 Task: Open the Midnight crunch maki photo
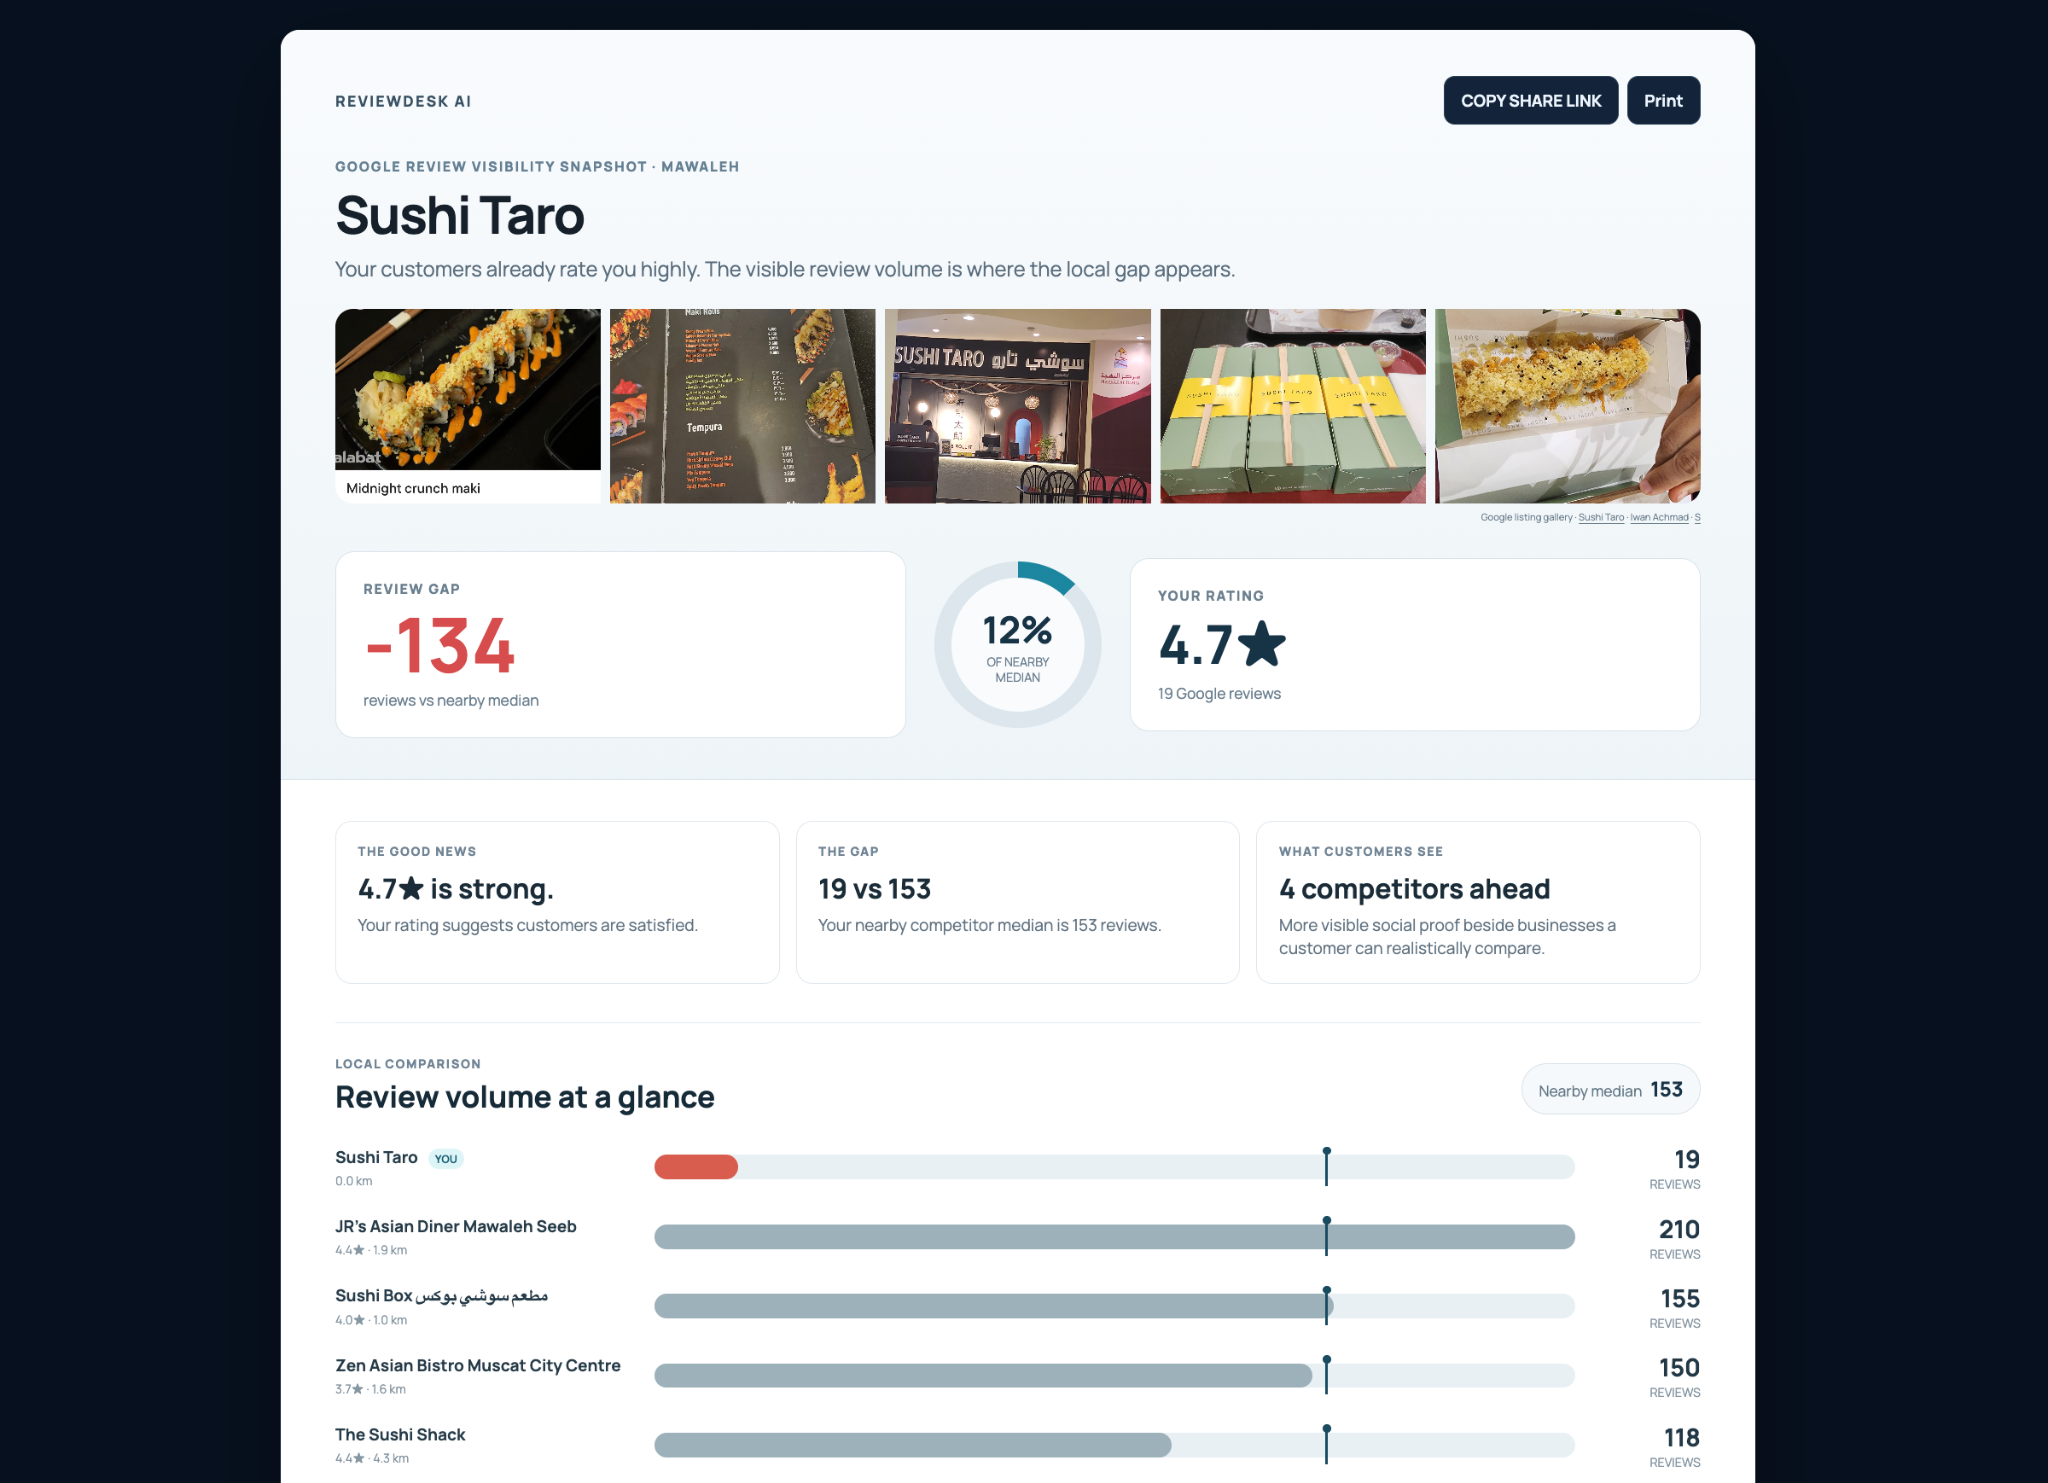468,406
